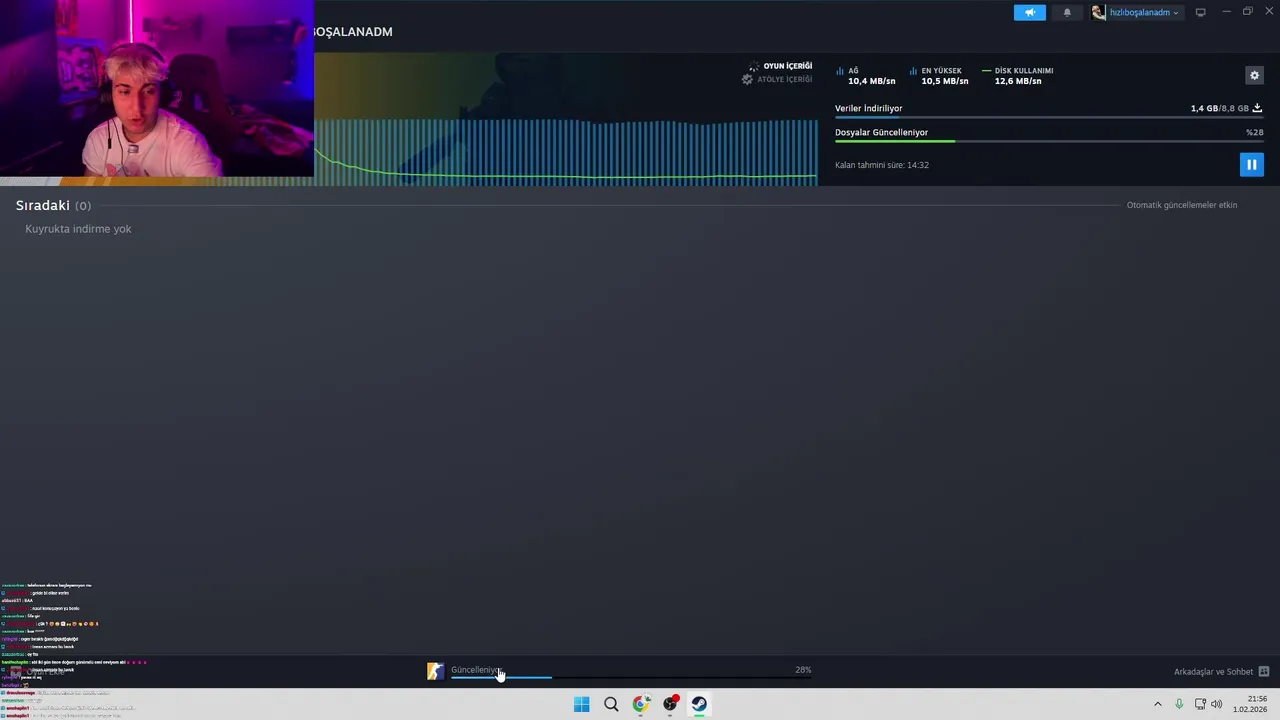Open taskbar clock showing 21:56
Viewport: 1280px width, 720px height.
coord(1250,704)
